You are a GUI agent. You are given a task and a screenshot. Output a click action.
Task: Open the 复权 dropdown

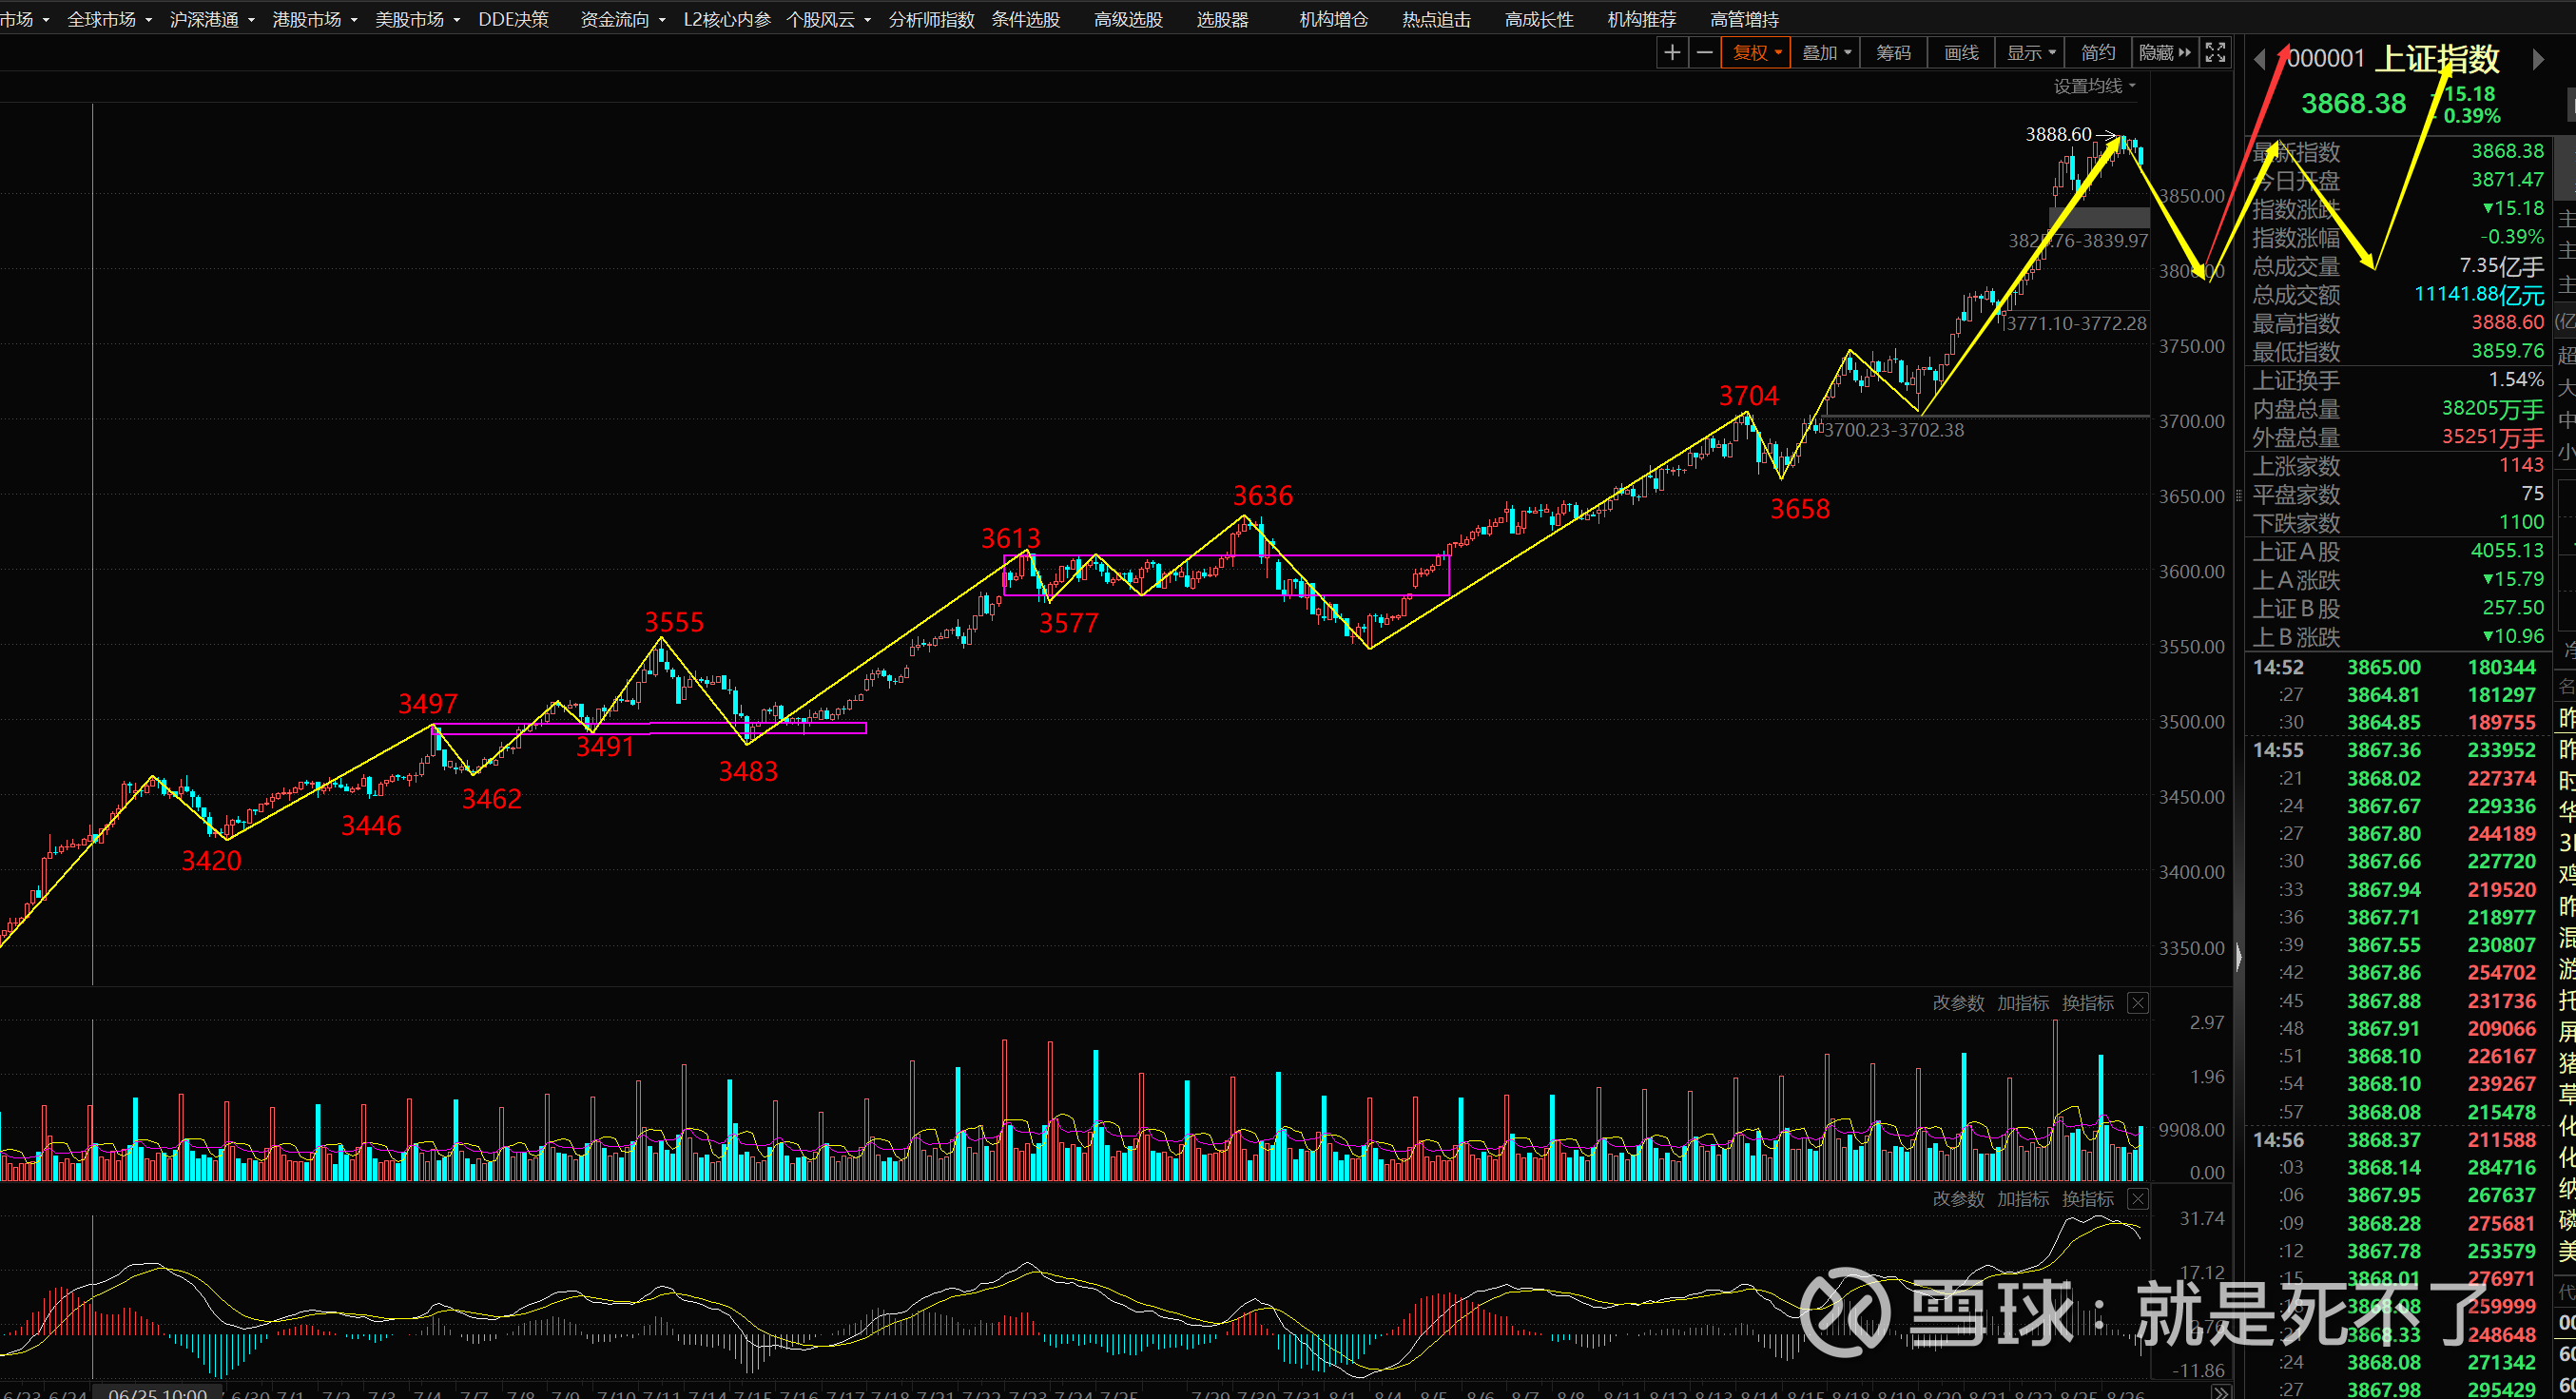1756,52
